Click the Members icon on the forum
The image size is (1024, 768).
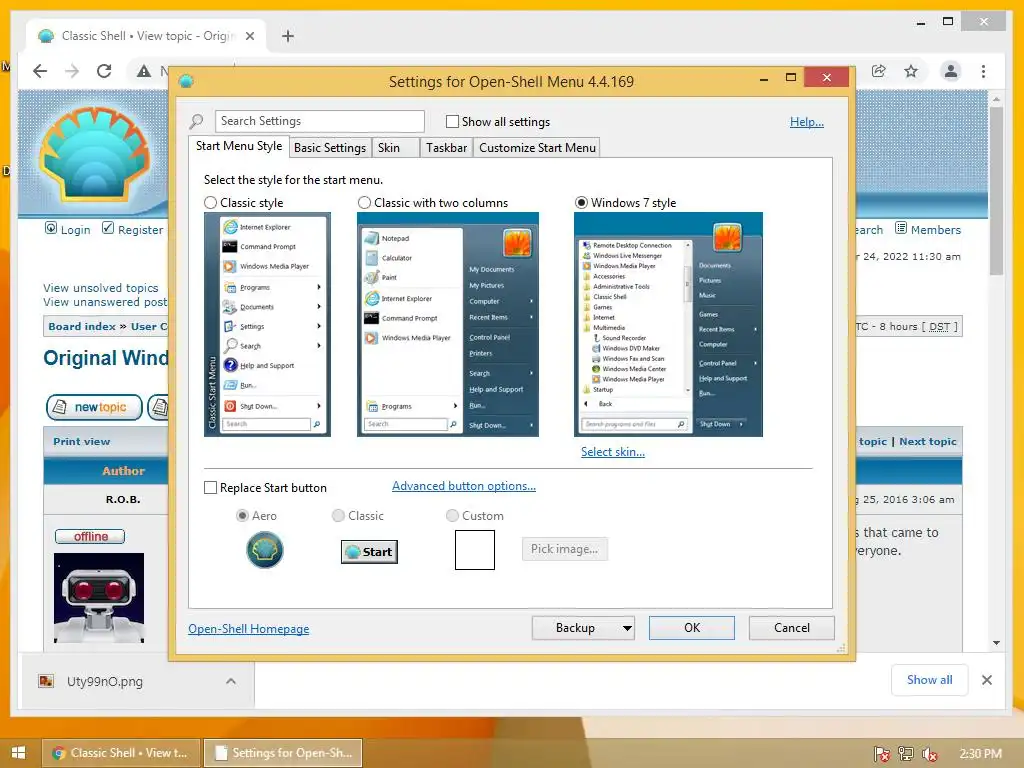901,228
